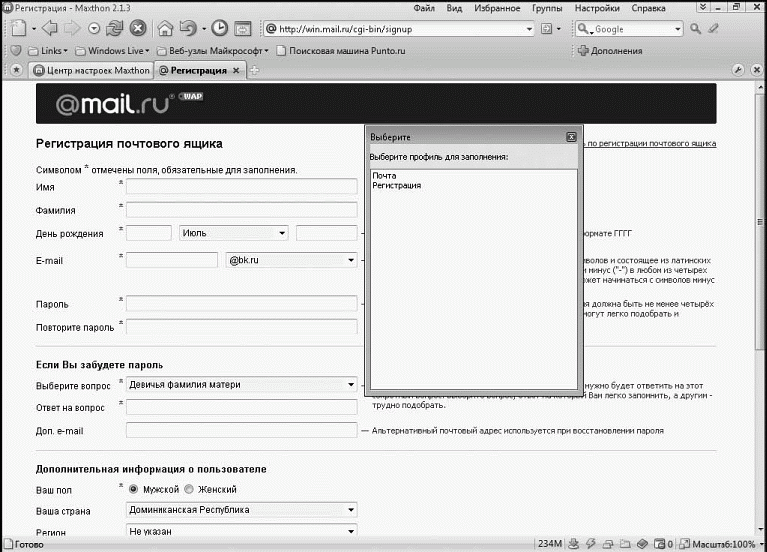Click the full screen window icon in toolbar
Image resolution: width=767 pixels, height=552 pixels.
coord(242,29)
